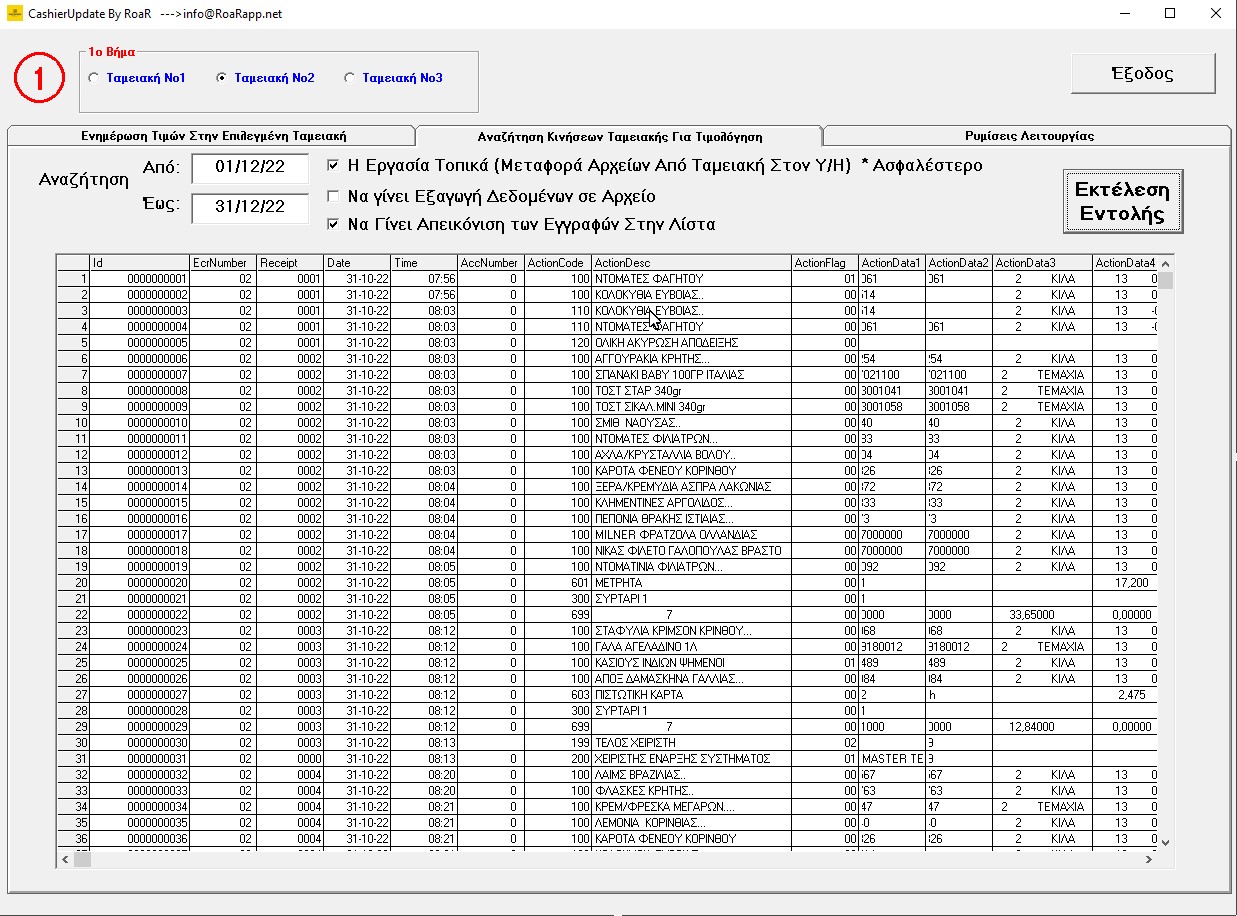Click the horizontal scrollbar right arrow
1237x916 pixels.
click(x=1149, y=859)
